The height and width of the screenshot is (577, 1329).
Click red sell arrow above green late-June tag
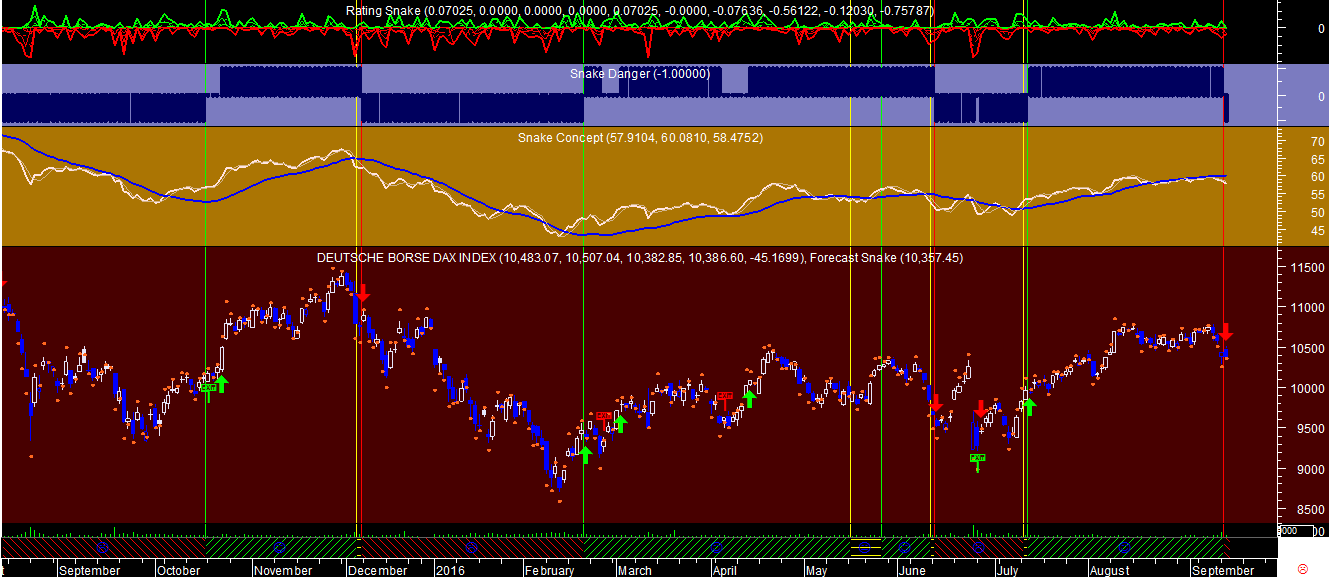(981, 408)
